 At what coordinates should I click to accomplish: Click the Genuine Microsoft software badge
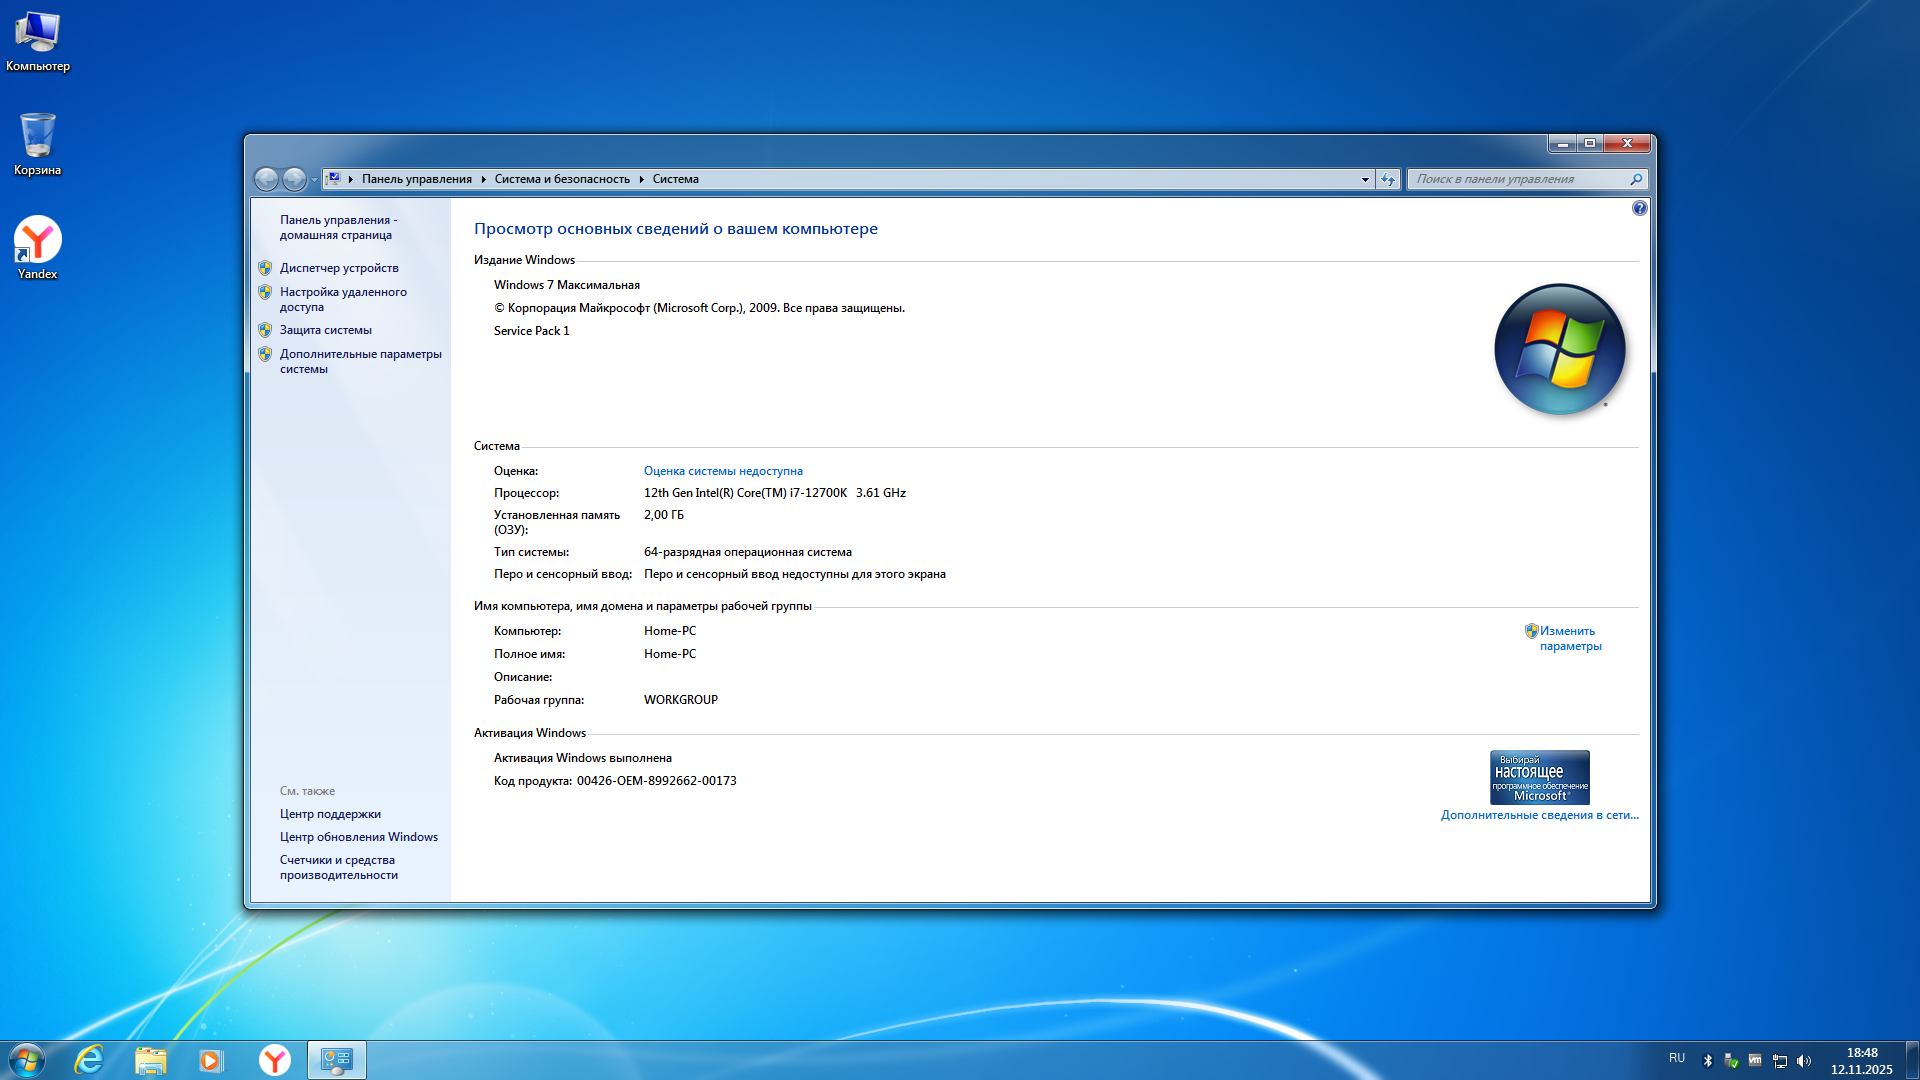[x=1539, y=777]
